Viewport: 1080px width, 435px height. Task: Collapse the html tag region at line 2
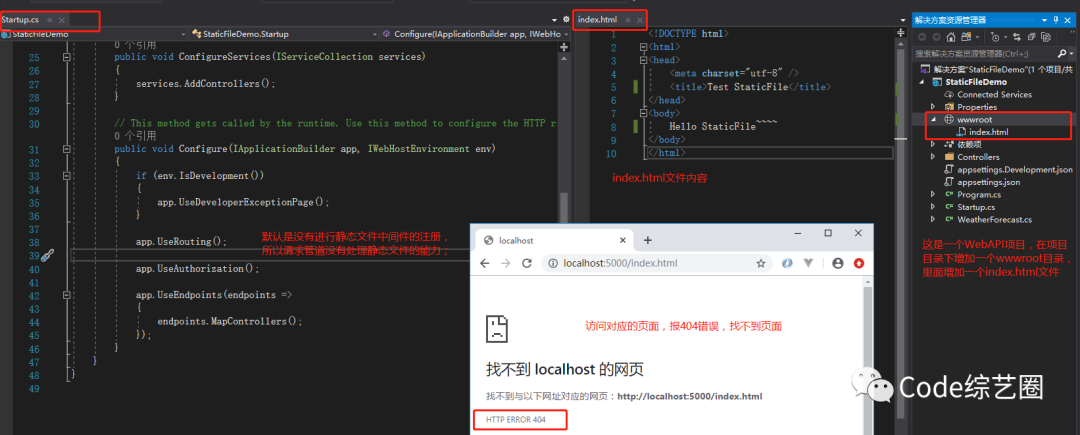pyautogui.click(x=643, y=47)
